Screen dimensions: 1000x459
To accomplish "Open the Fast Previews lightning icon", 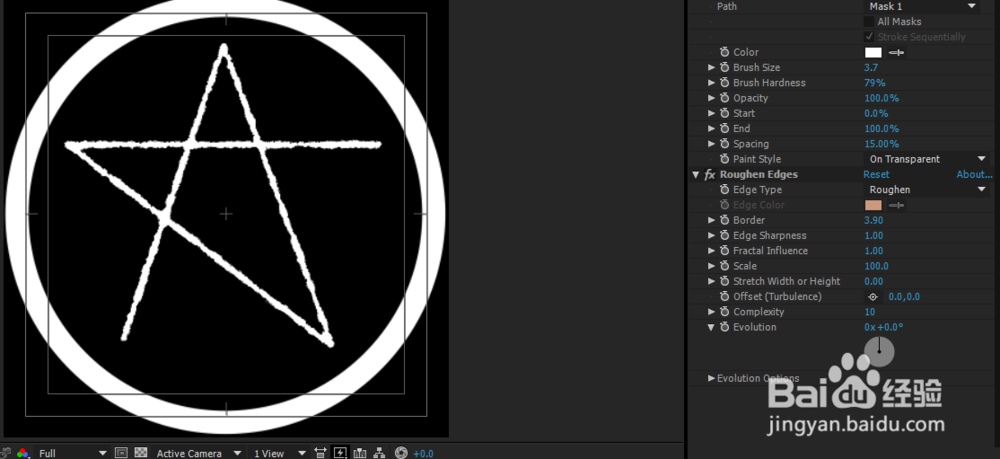I will [340, 453].
